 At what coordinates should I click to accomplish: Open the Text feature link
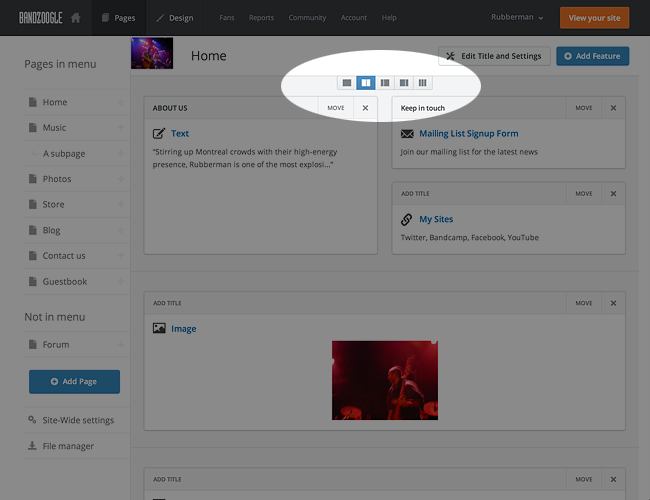180,133
